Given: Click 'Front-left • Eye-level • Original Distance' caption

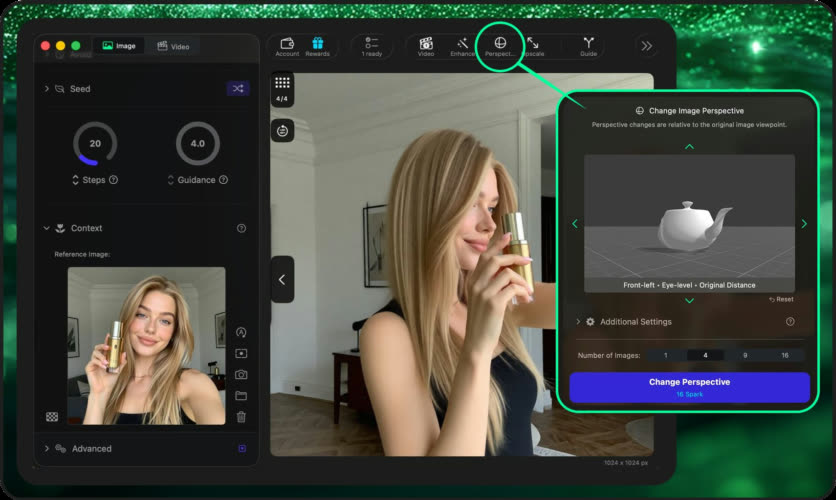Looking at the screenshot, I should 689,285.
